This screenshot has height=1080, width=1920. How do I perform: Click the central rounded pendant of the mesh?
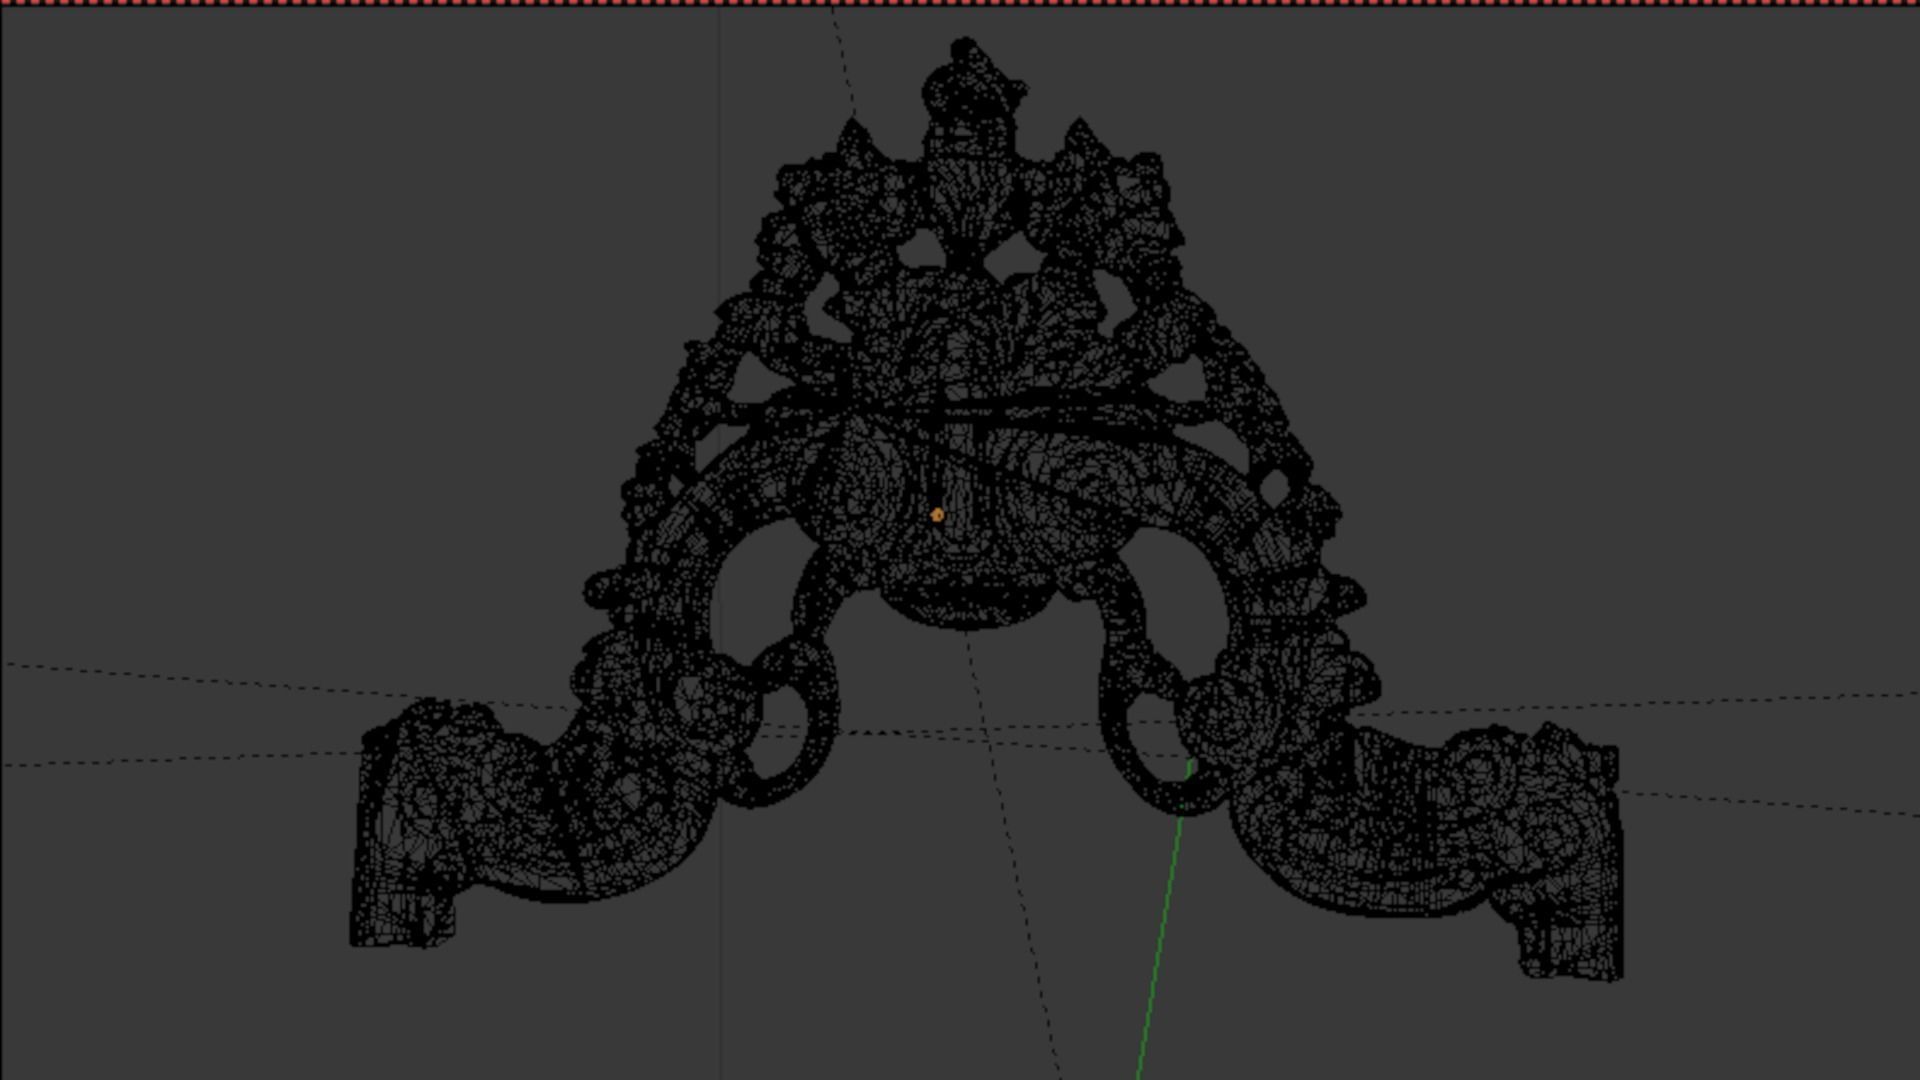pyautogui.click(x=965, y=600)
